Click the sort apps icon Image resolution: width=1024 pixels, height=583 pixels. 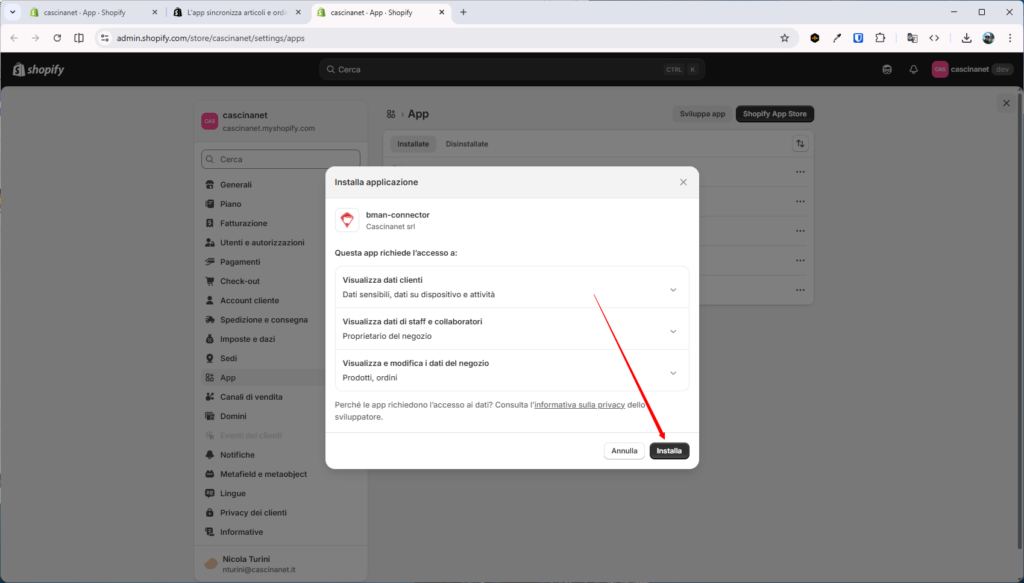(800, 144)
